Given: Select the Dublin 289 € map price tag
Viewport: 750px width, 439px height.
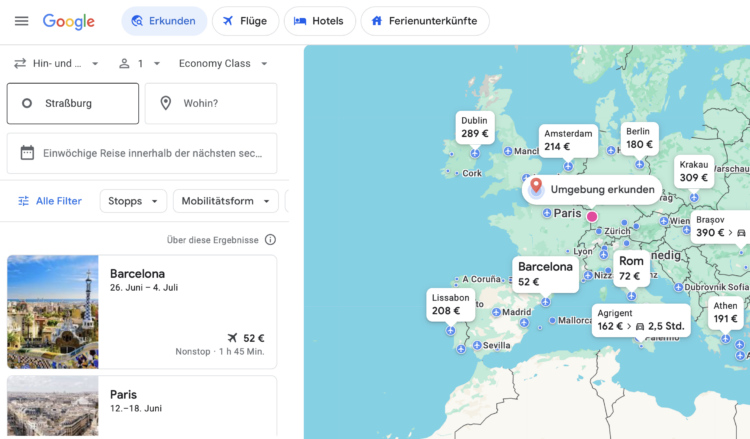Looking at the screenshot, I should point(474,127).
